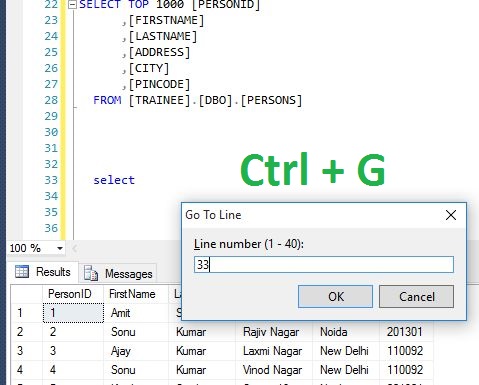The image size is (479, 385).
Task: Select the FirstName column header
Action: coord(136,294)
